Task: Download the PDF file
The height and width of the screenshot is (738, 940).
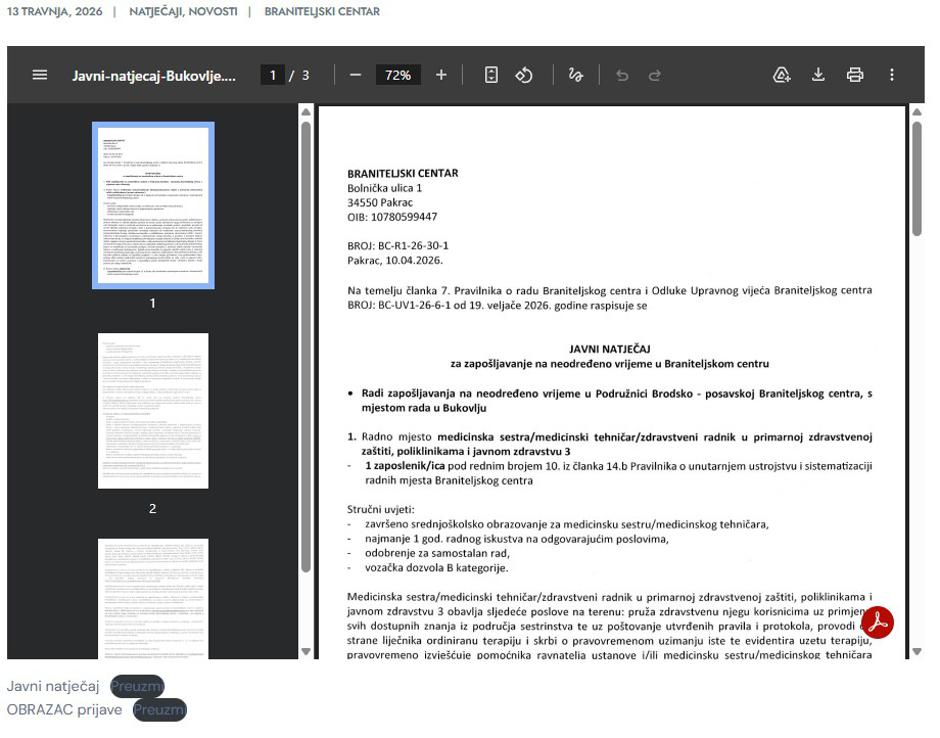Action: (x=818, y=75)
